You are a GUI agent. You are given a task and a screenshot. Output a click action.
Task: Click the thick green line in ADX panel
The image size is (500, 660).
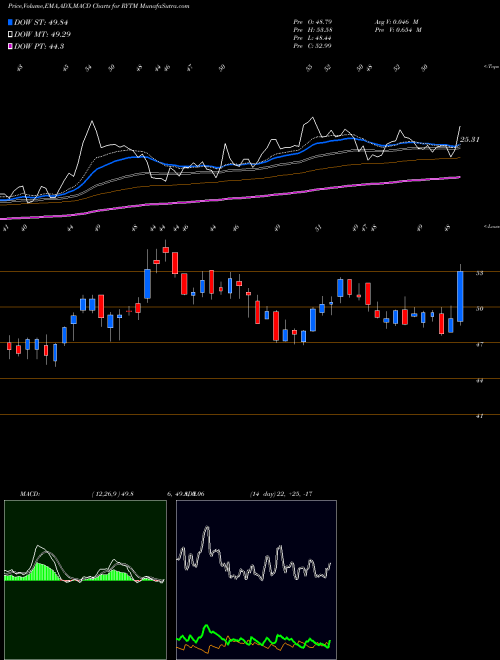point(253,638)
